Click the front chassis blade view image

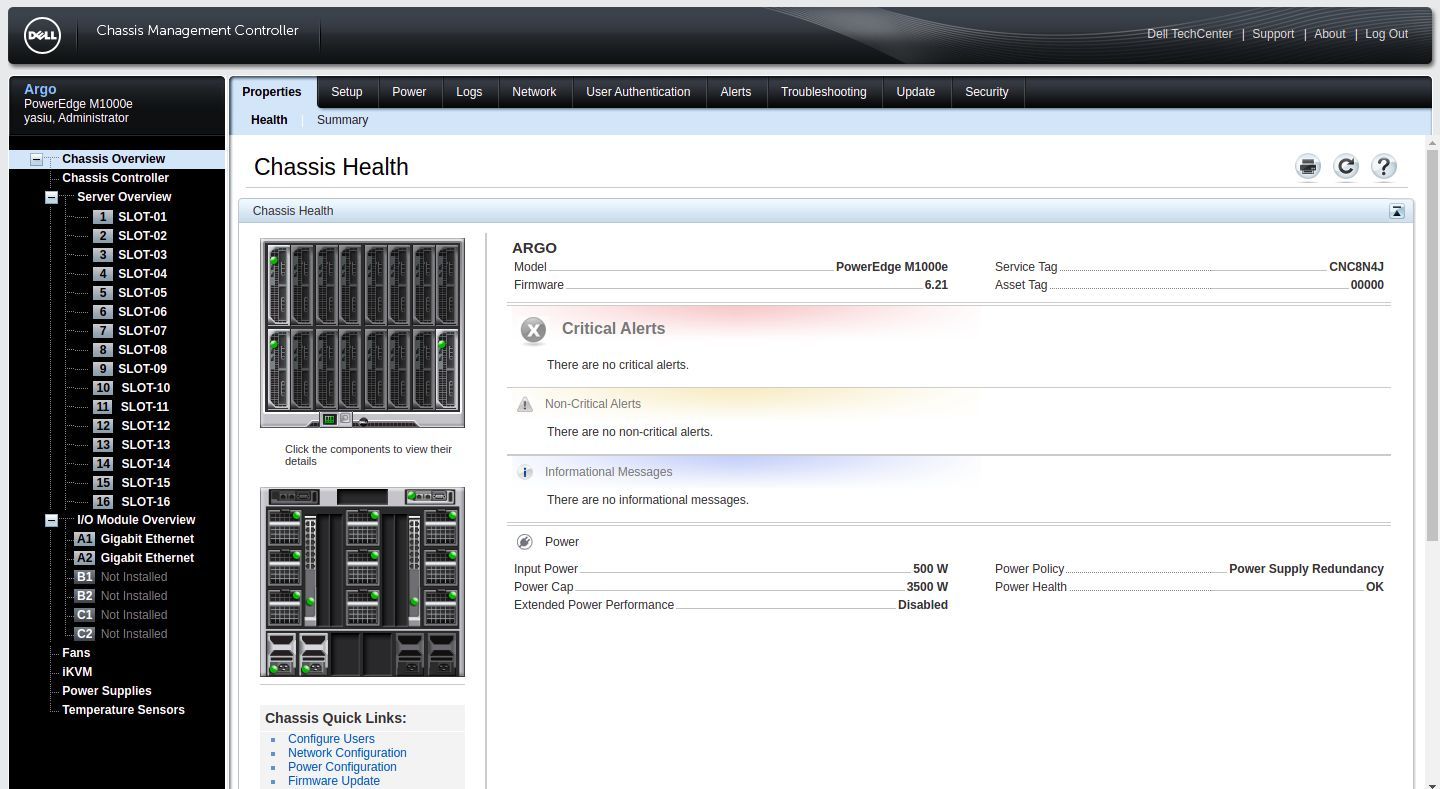(362, 333)
